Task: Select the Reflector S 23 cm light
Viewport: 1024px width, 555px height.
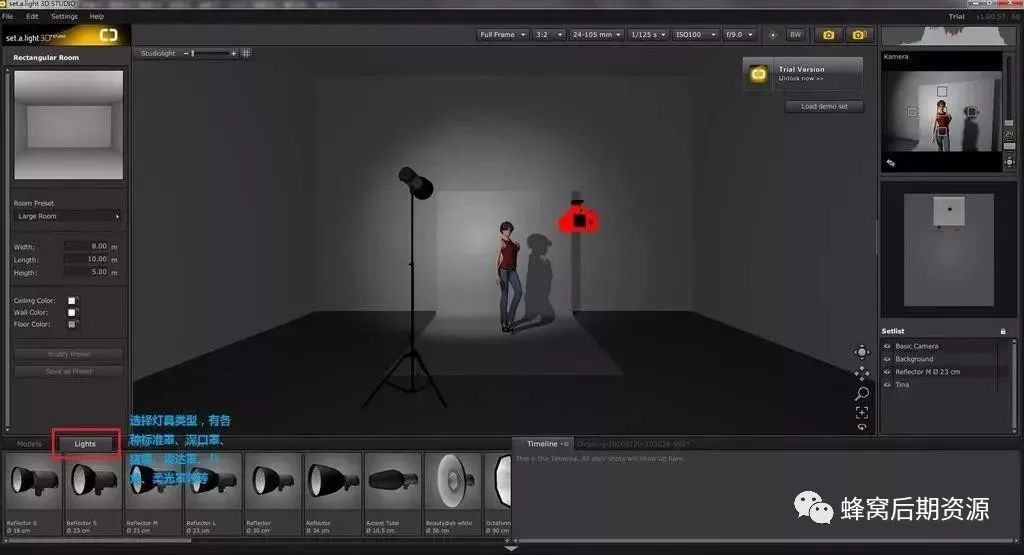Action: coord(93,494)
